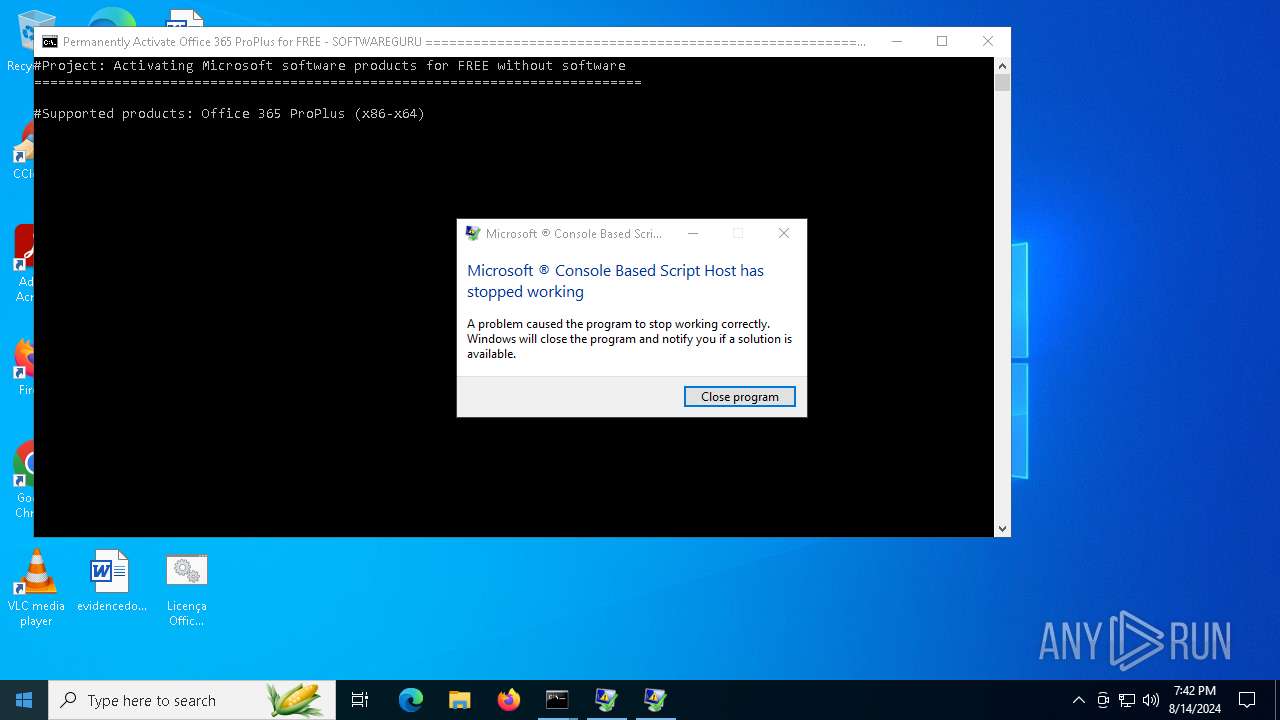The image size is (1280, 720).
Task: Minimize the Office 365 activation console window
Action: (896, 41)
